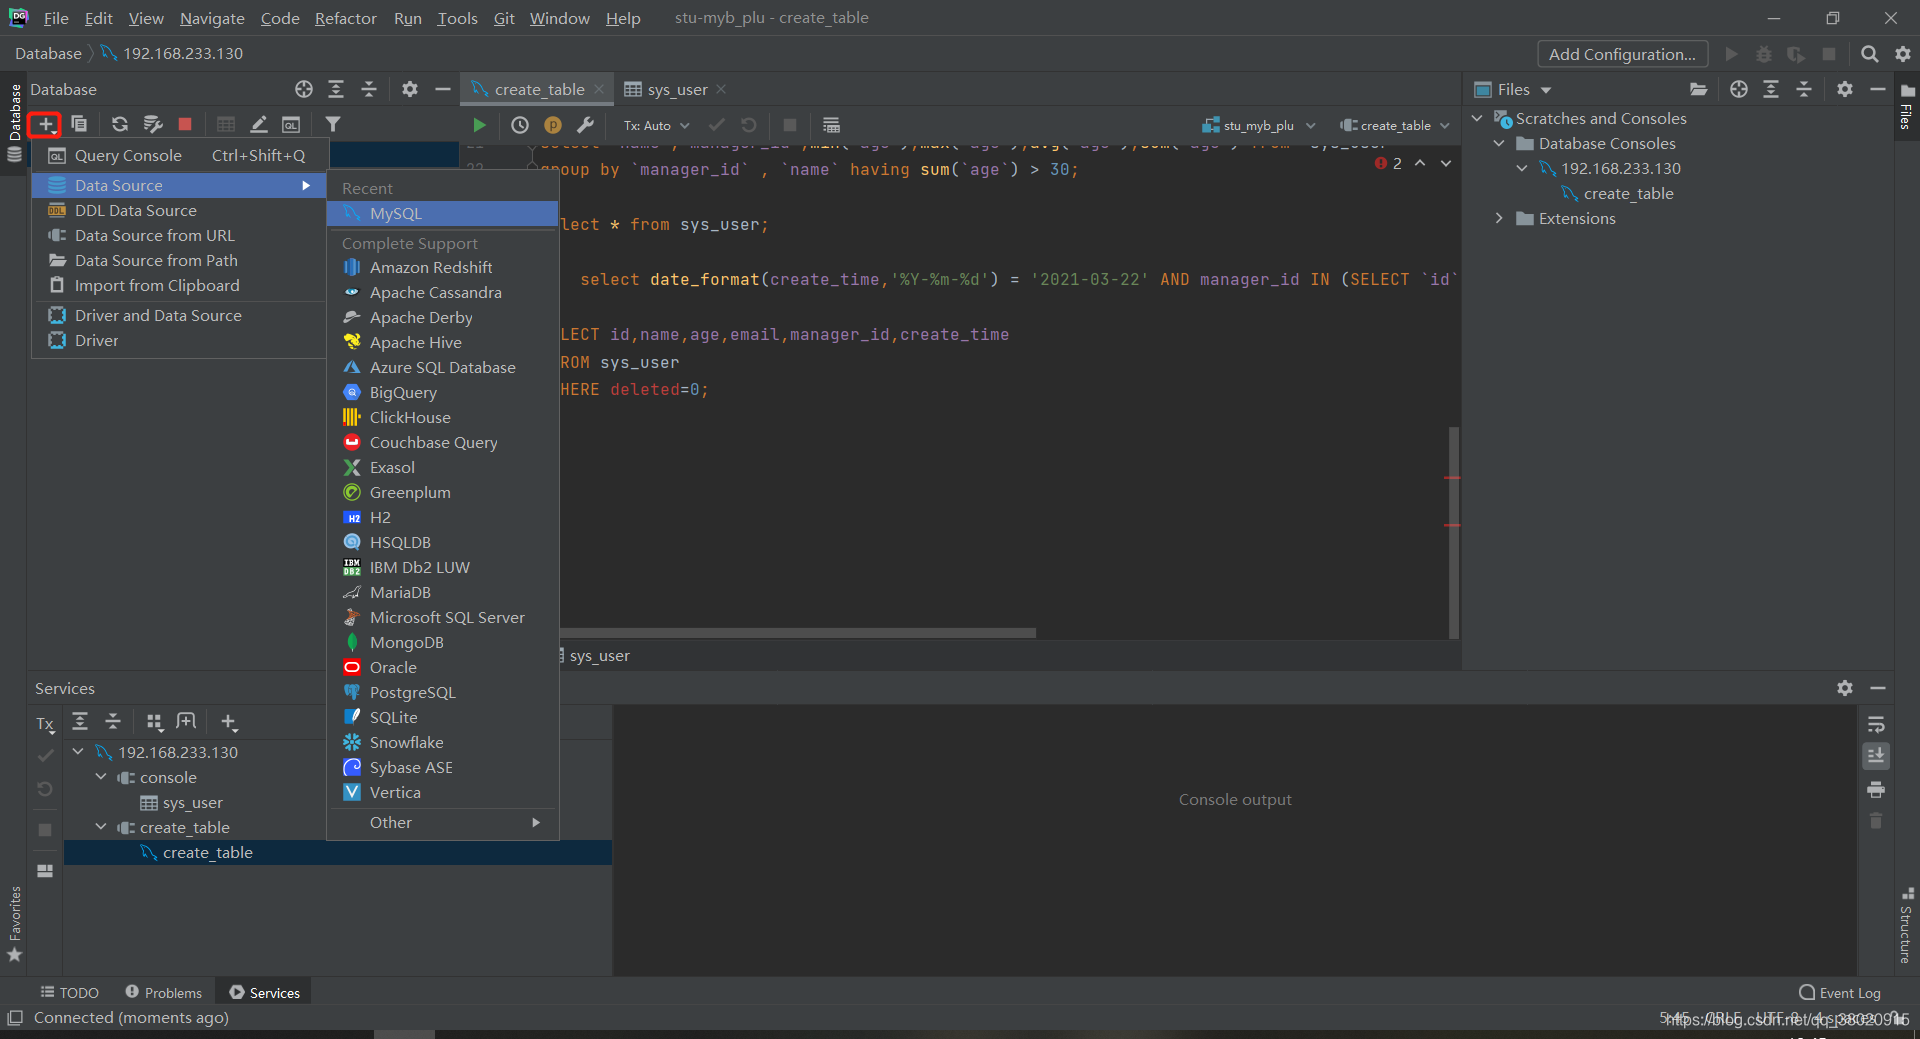Click the errors indicator showing 2

pyautogui.click(x=1389, y=163)
